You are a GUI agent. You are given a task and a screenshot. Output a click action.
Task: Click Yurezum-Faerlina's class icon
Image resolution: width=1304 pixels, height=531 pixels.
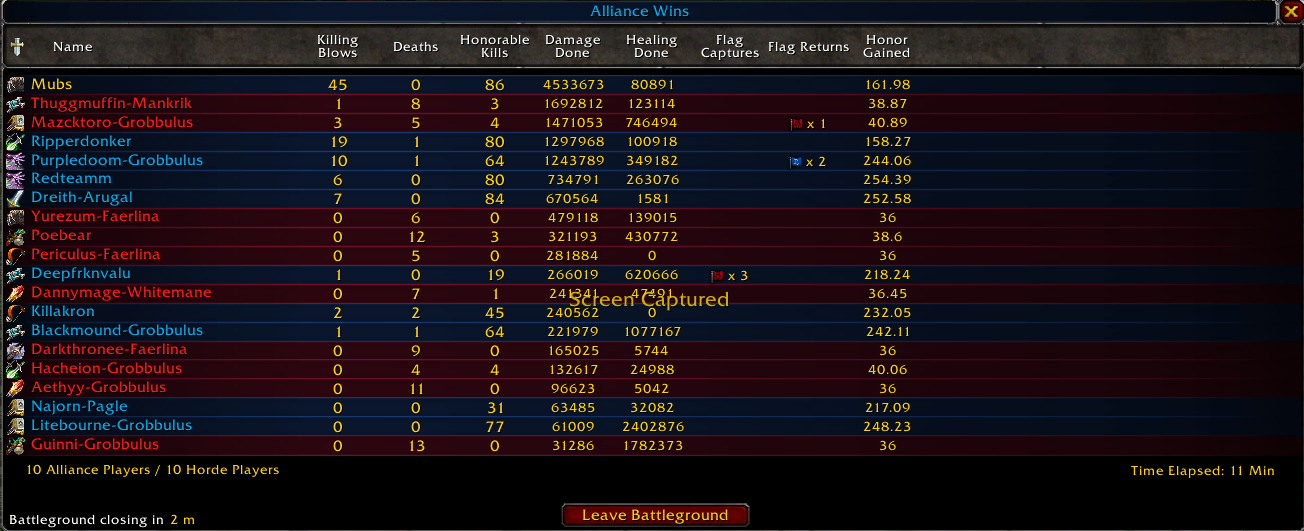tap(15, 218)
